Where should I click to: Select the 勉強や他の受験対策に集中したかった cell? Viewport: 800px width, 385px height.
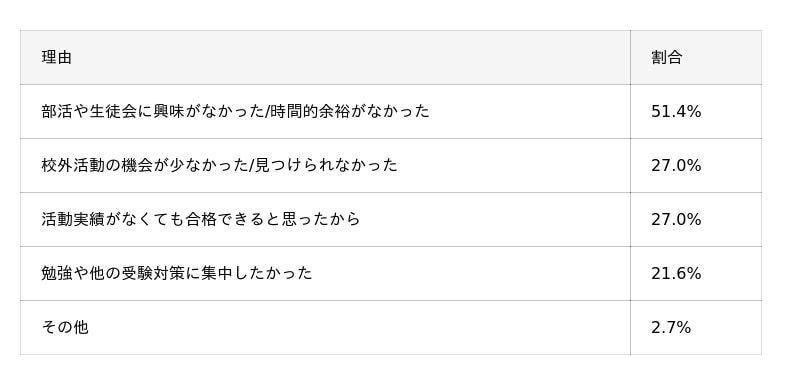(x=325, y=274)
